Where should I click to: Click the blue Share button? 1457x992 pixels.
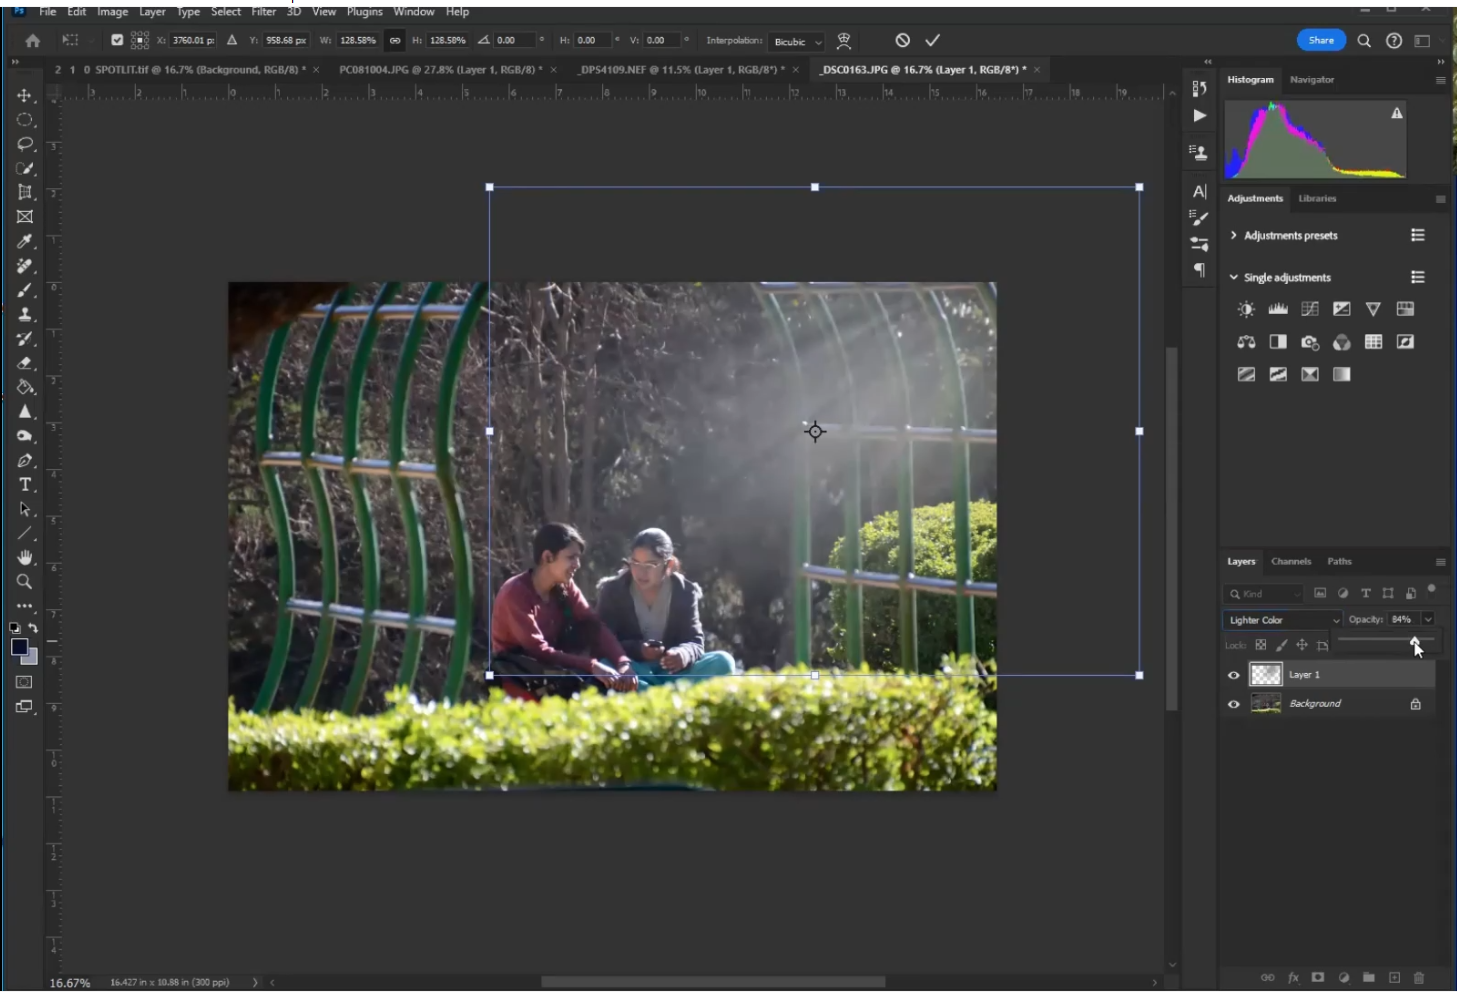coord(1320,40)
